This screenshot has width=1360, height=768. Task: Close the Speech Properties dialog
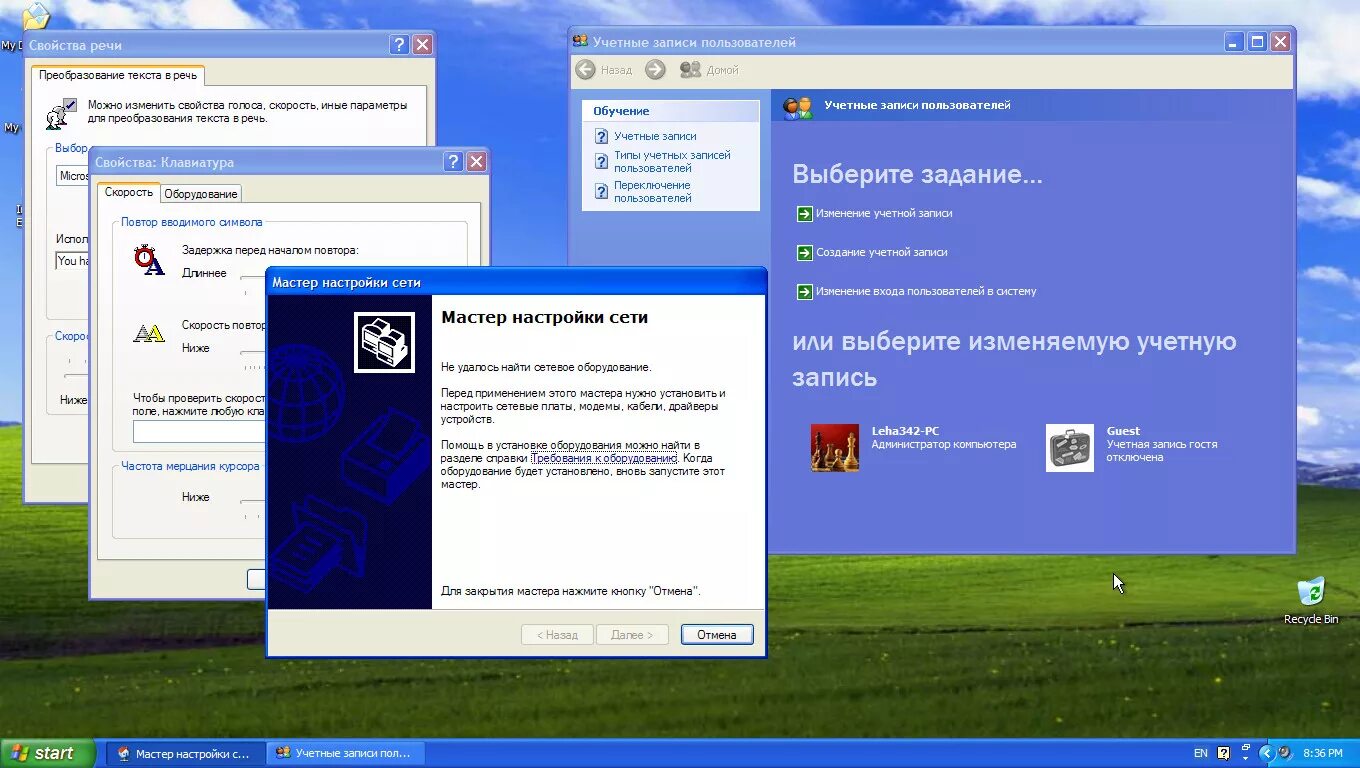pos(423,45)
